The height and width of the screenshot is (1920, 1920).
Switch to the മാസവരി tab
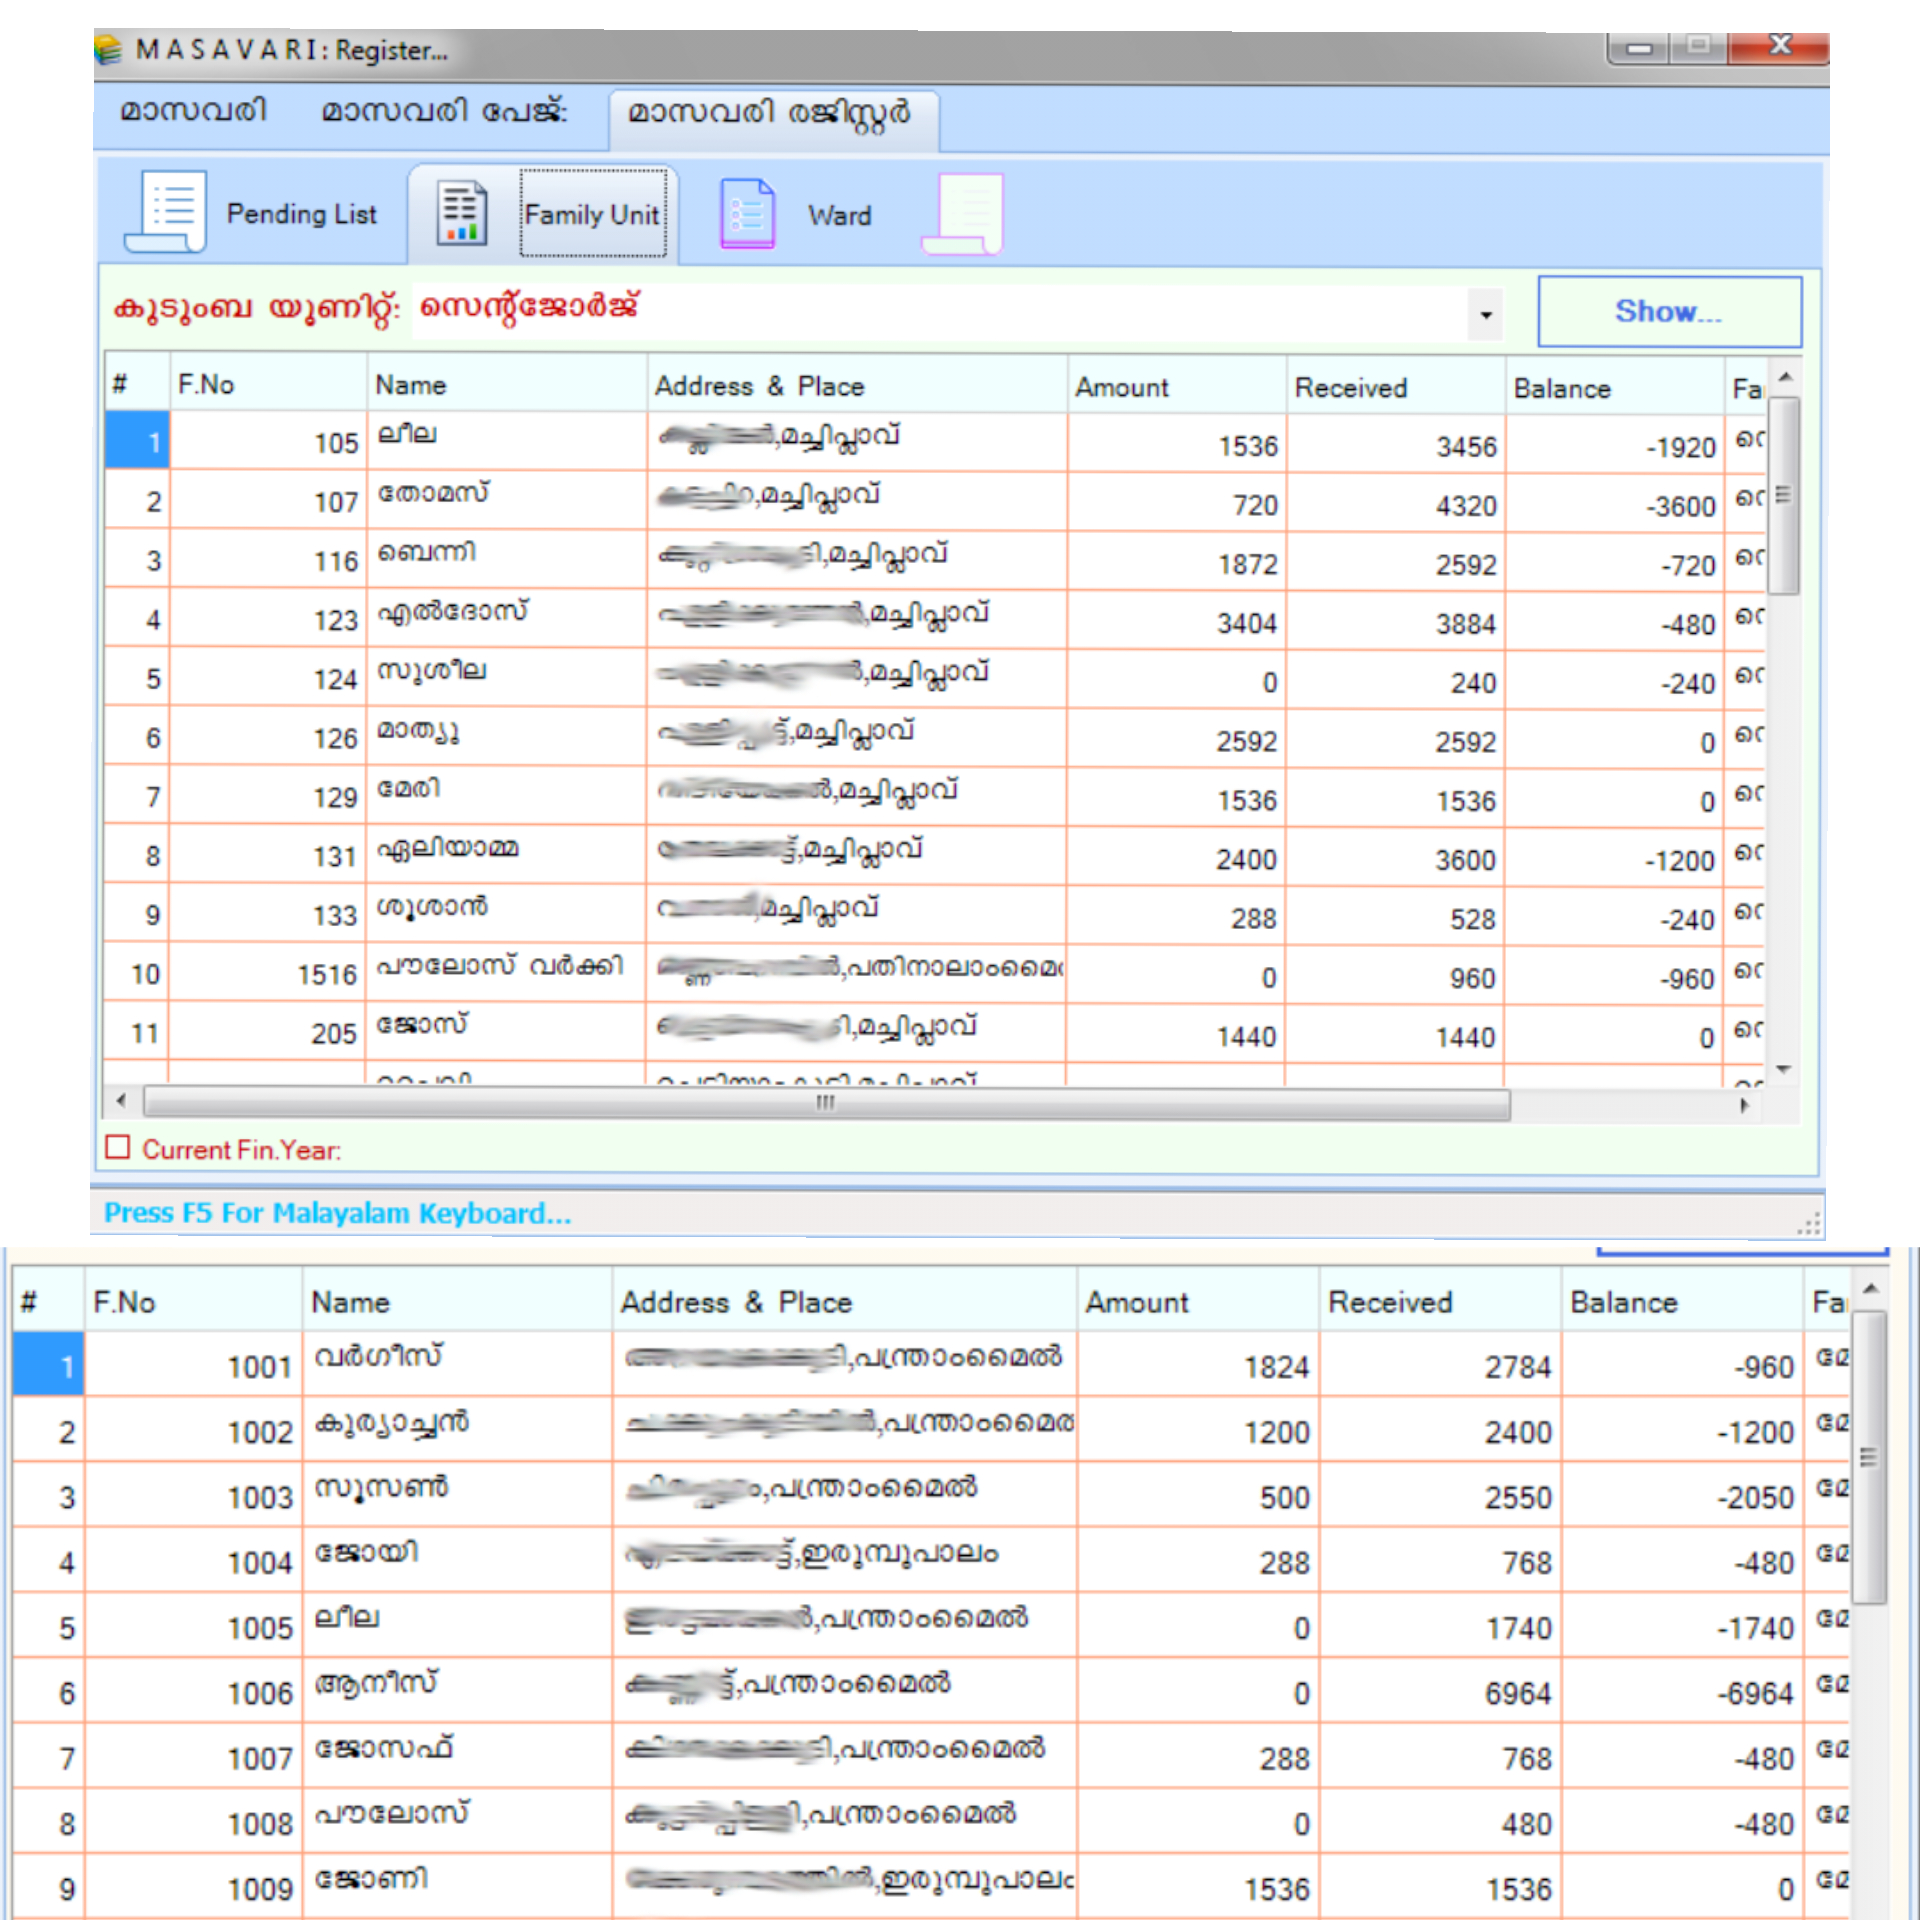point(192,110)
